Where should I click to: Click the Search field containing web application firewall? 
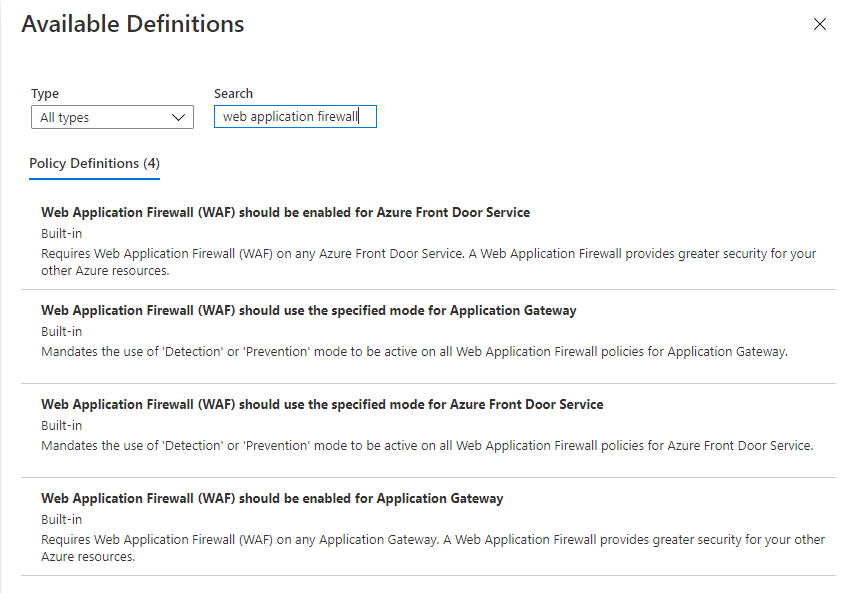(x=295, y=117)
